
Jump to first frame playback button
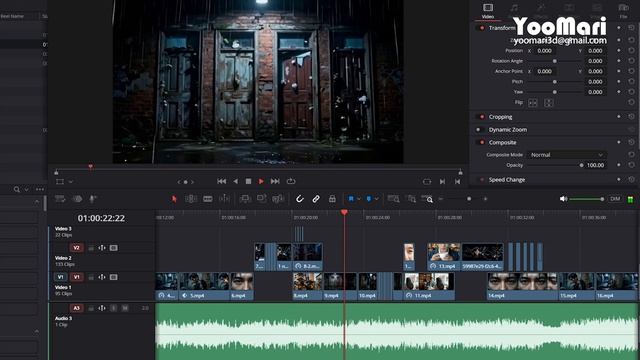[222, 181]
